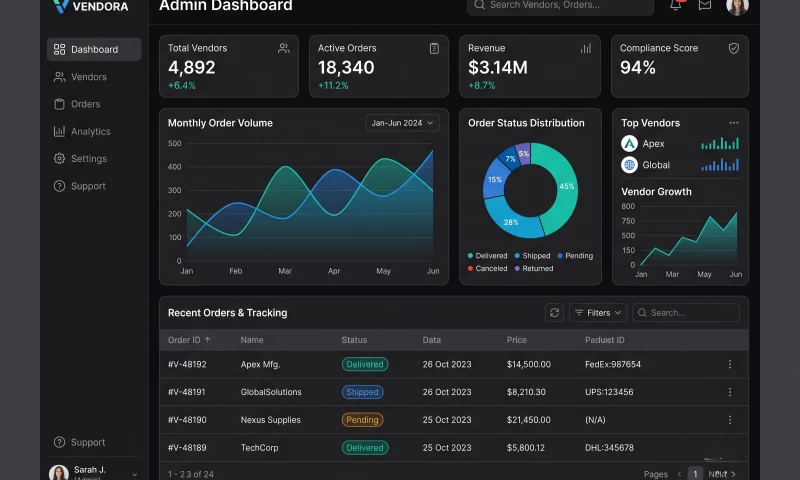The image size is (800, 480).
Task: Open the Jan-Jun 2024 date range dropdown
Action: point(402,123)
